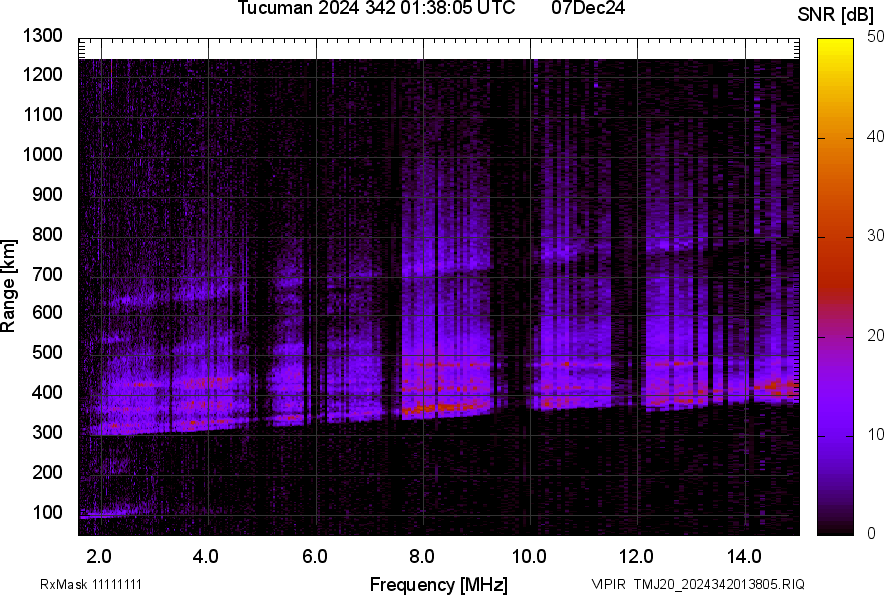Click the colorbar tick label 30
This screenshot has width=884, height=595.
pyautogui.click(x=876, y=236)
